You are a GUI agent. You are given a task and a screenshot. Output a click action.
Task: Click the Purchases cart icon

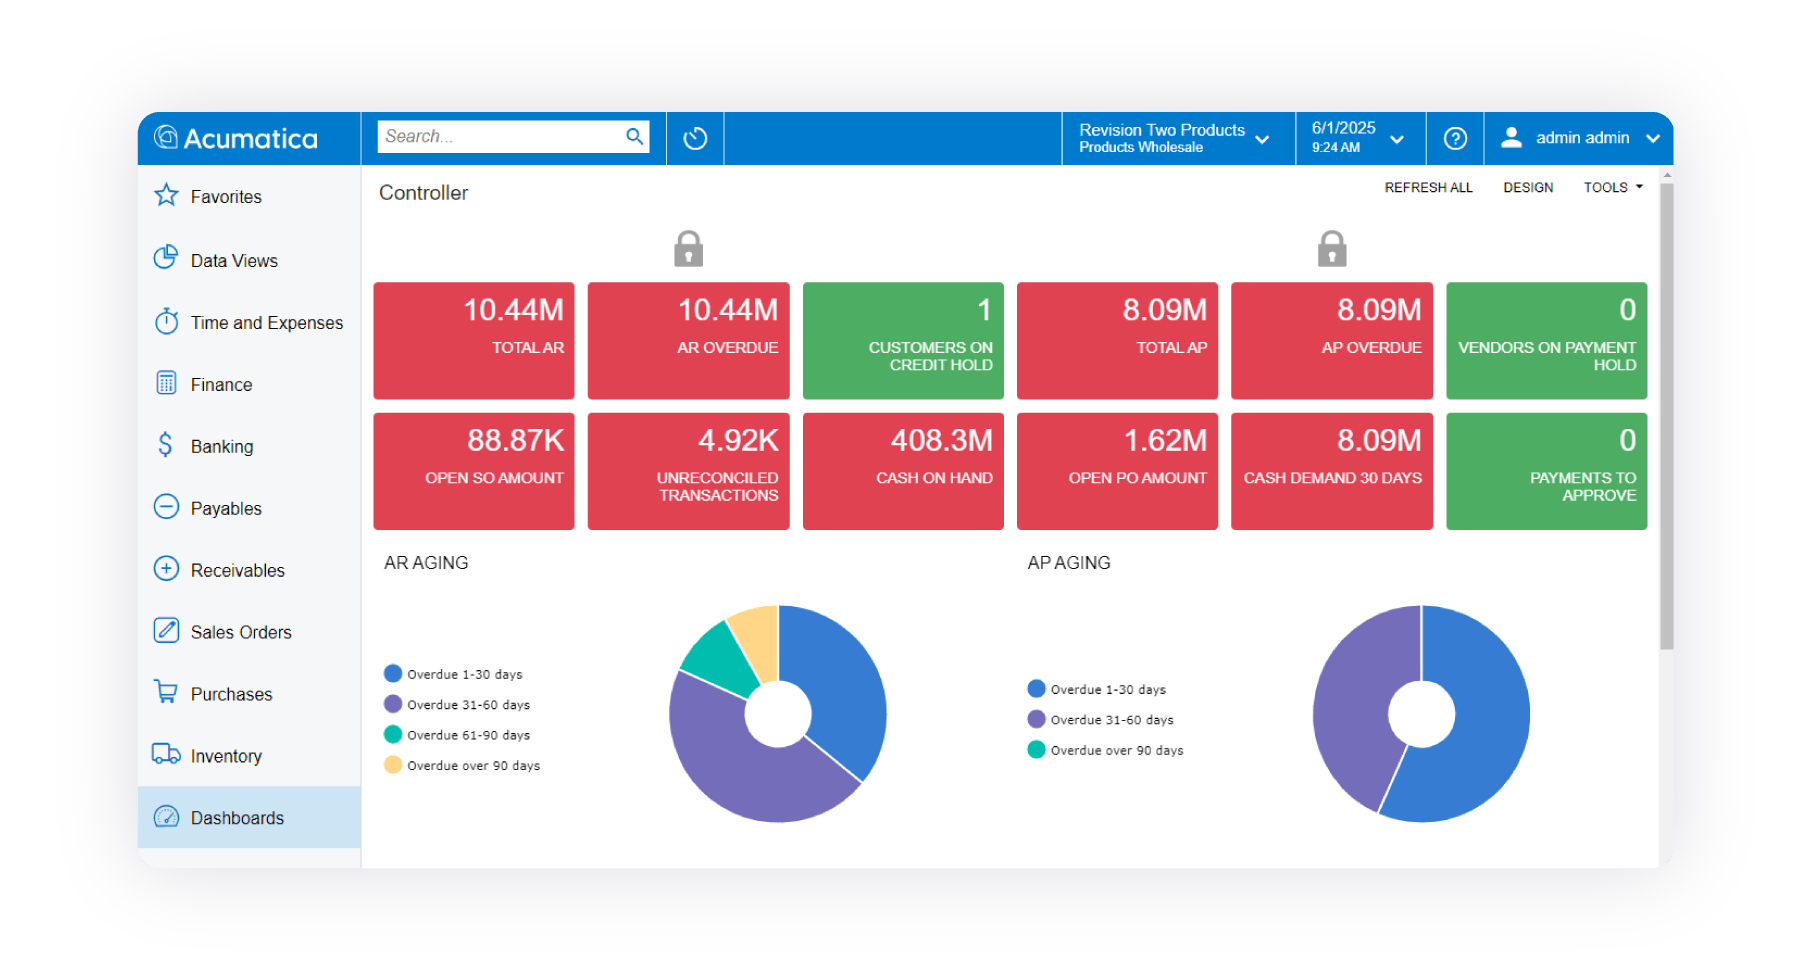tap(166, 691)
